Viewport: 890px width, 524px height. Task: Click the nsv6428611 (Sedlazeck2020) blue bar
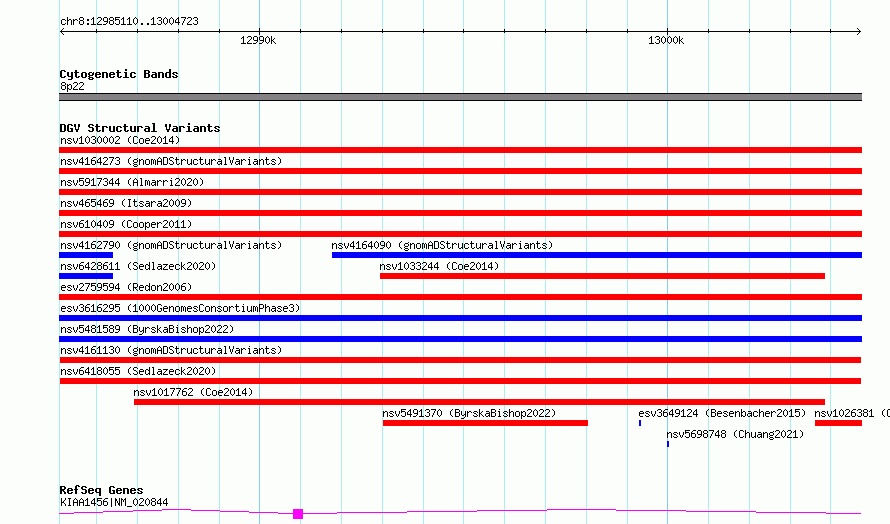pyautogui.click(x=86, y=276)
